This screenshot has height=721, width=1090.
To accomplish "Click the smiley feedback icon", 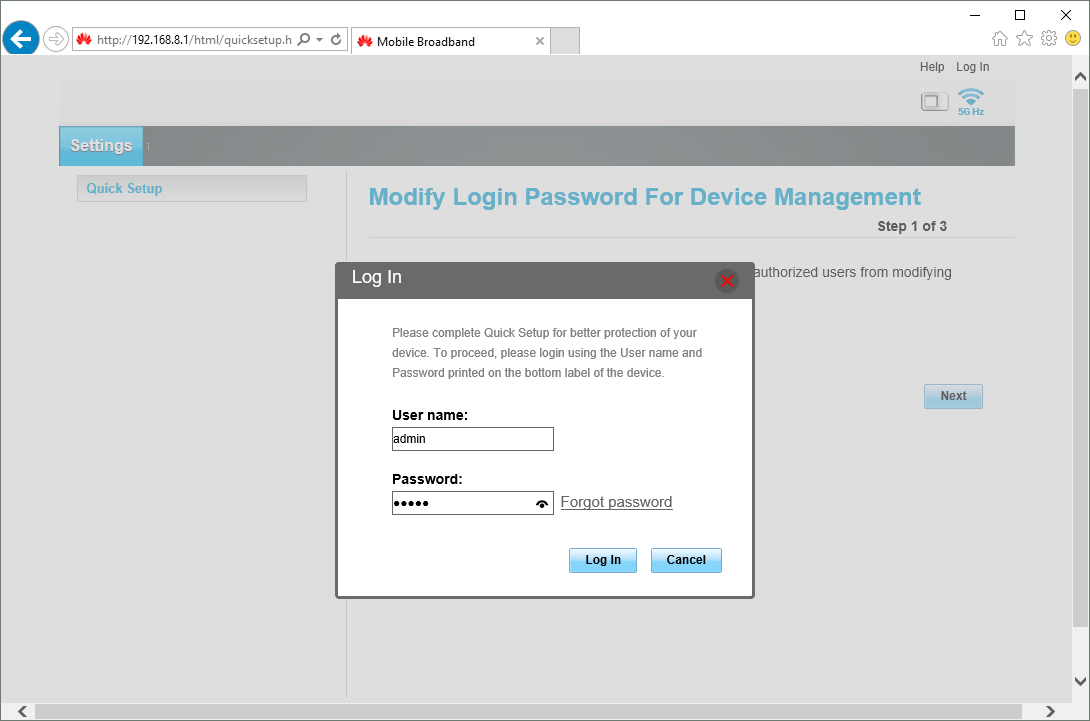I will pos(1071,37).
